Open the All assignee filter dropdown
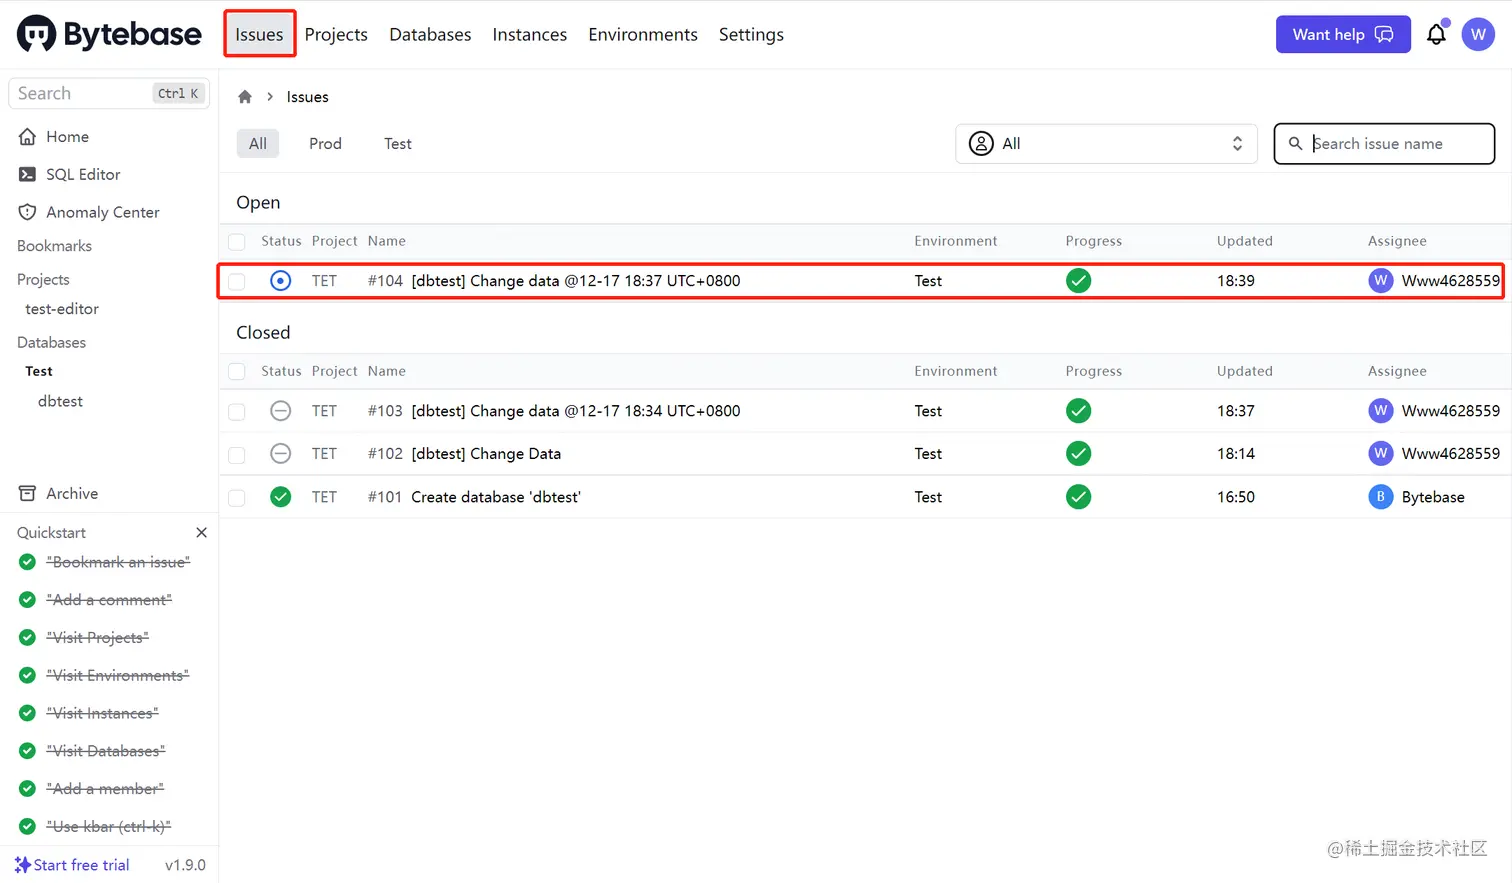Image resolution: width=1512 pixels, height=883 pixels. click(1106, 144)
